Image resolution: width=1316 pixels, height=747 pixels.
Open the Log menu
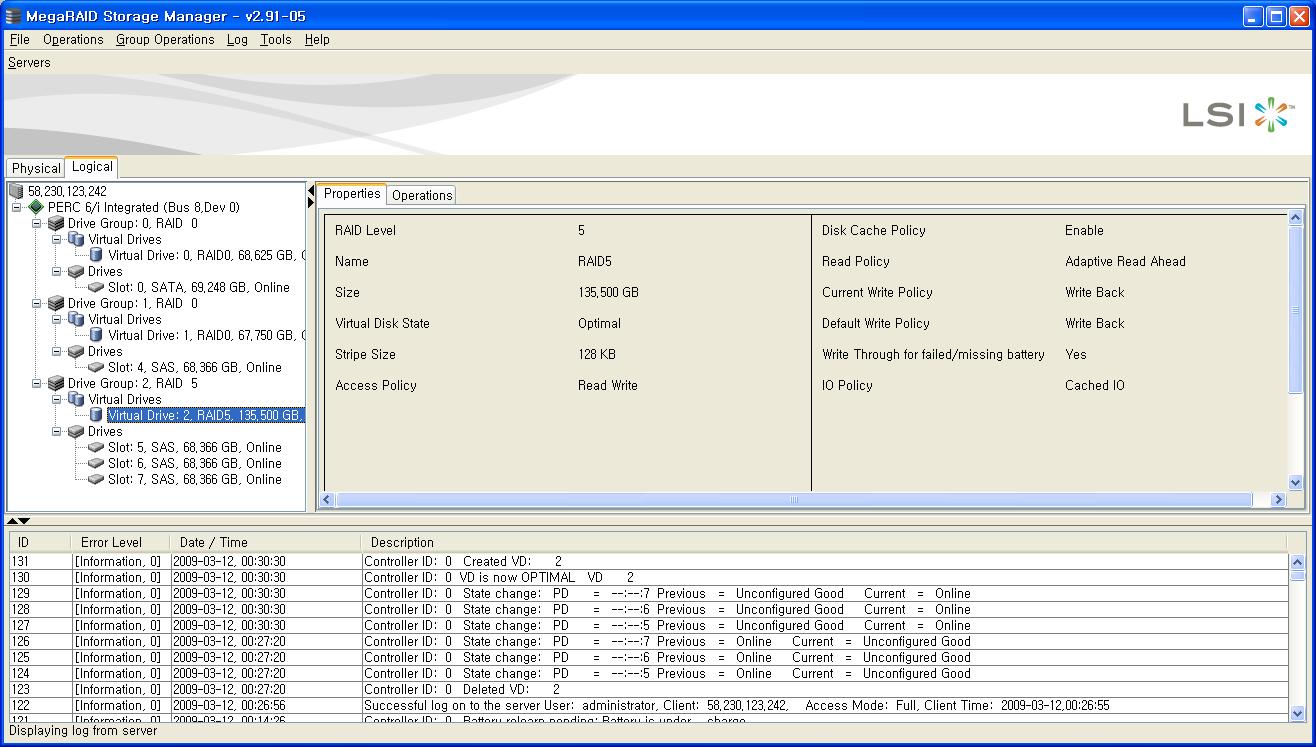[x=237, y=40]
